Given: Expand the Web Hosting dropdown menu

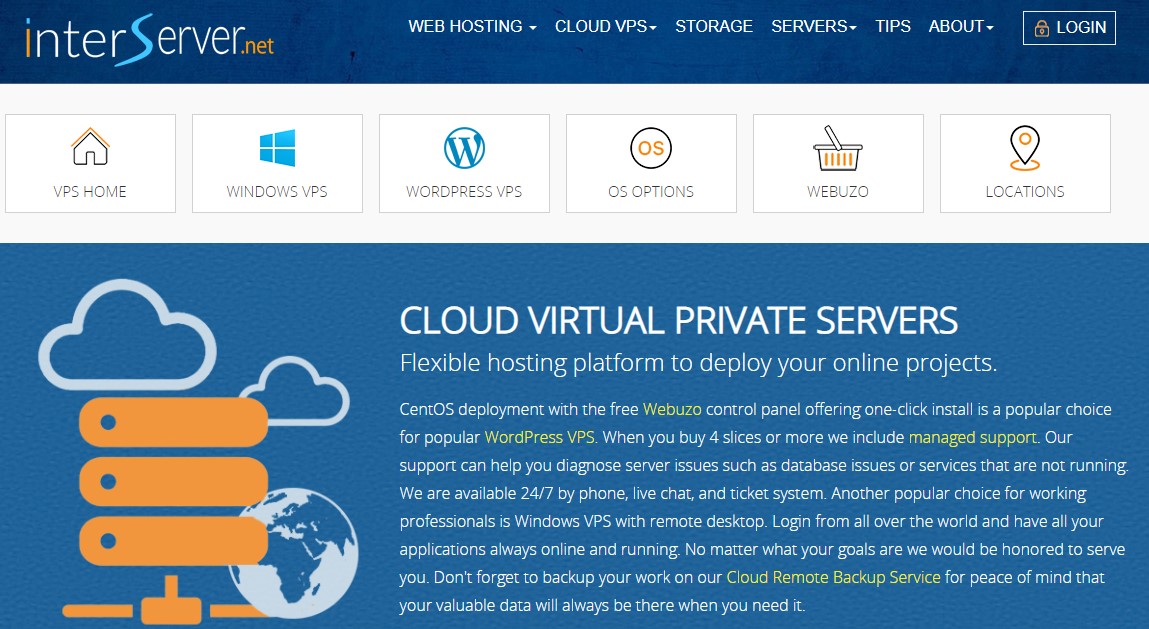Looking at the screenshot, I should click(x=472, y=26).
